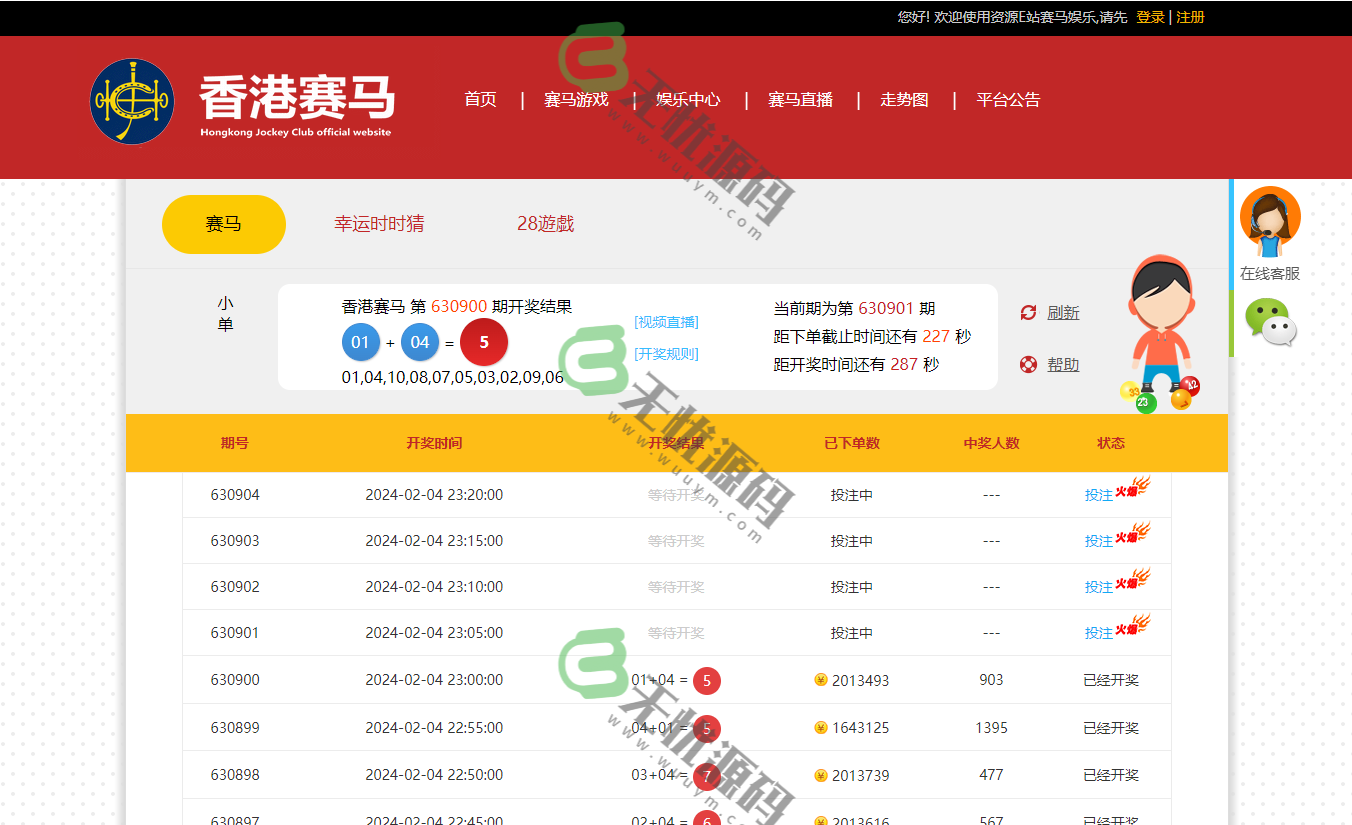This screenshot has height=825, width=1352.
Task: Open the 开奖规则 draw rules link
Action: (x=664, y=353)
